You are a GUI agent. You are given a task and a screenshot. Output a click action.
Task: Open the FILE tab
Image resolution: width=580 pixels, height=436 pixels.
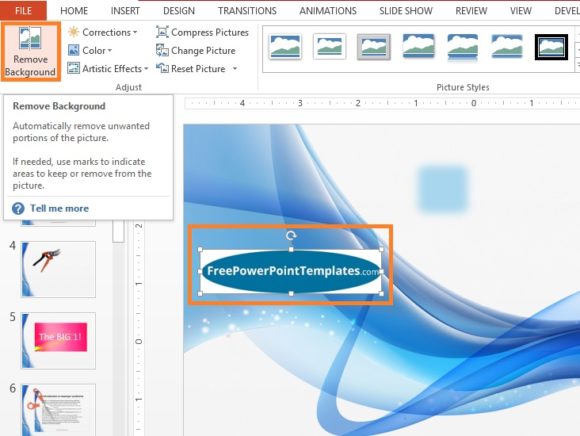click(x=23, y=11)
